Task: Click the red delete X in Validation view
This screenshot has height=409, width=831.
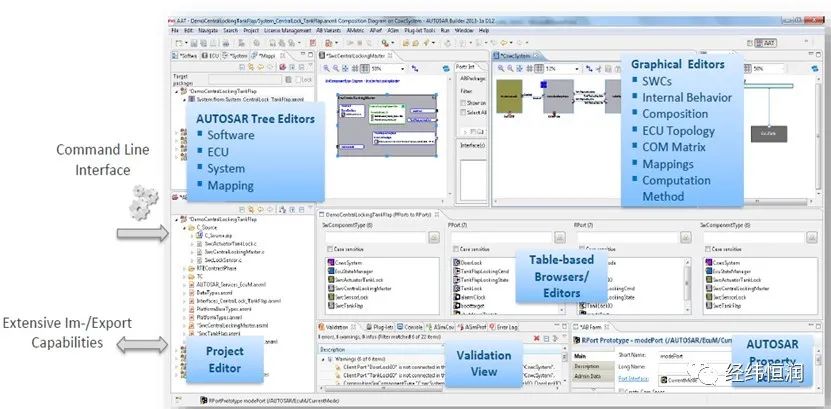Action: (536, 338)
